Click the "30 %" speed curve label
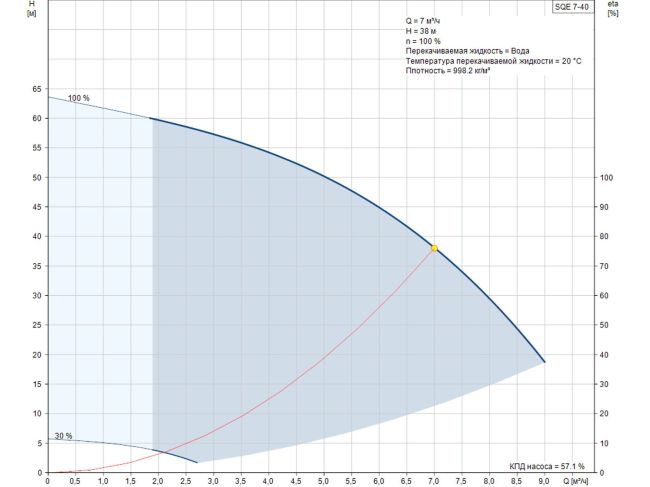The height and width of the screenshot is (487, 650). coord(63,436)
